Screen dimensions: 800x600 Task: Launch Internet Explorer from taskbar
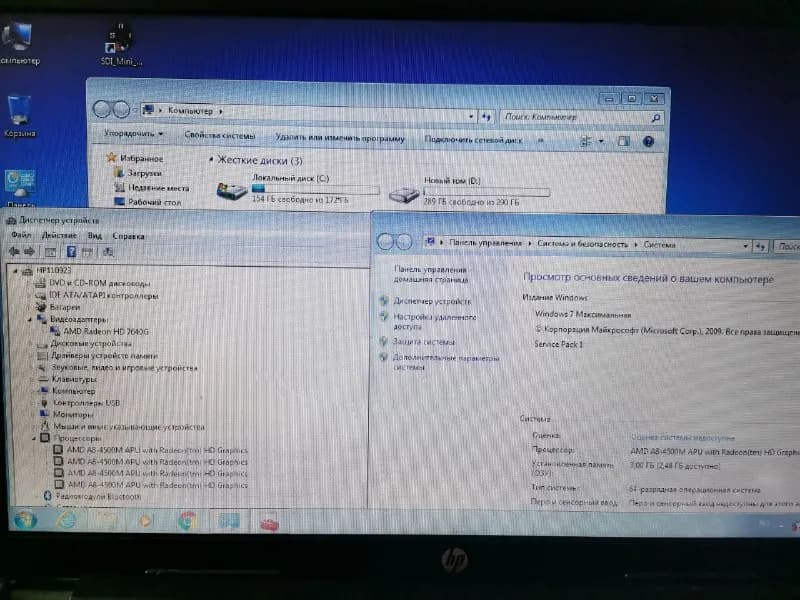click(67, 520)
